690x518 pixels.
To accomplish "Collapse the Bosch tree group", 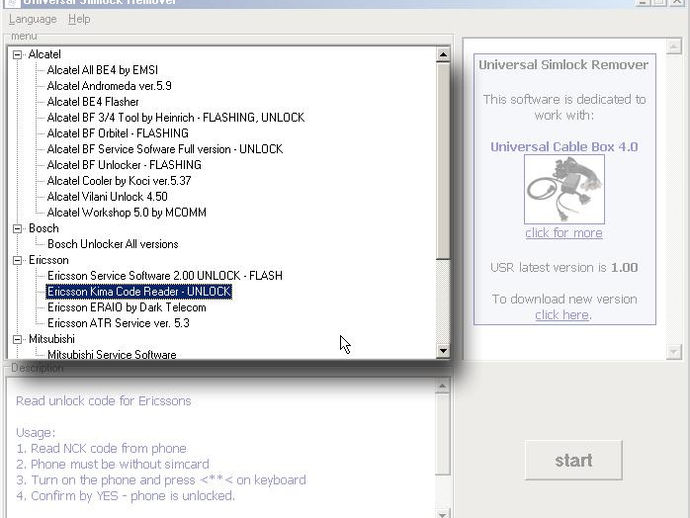I will pos(18,228).
